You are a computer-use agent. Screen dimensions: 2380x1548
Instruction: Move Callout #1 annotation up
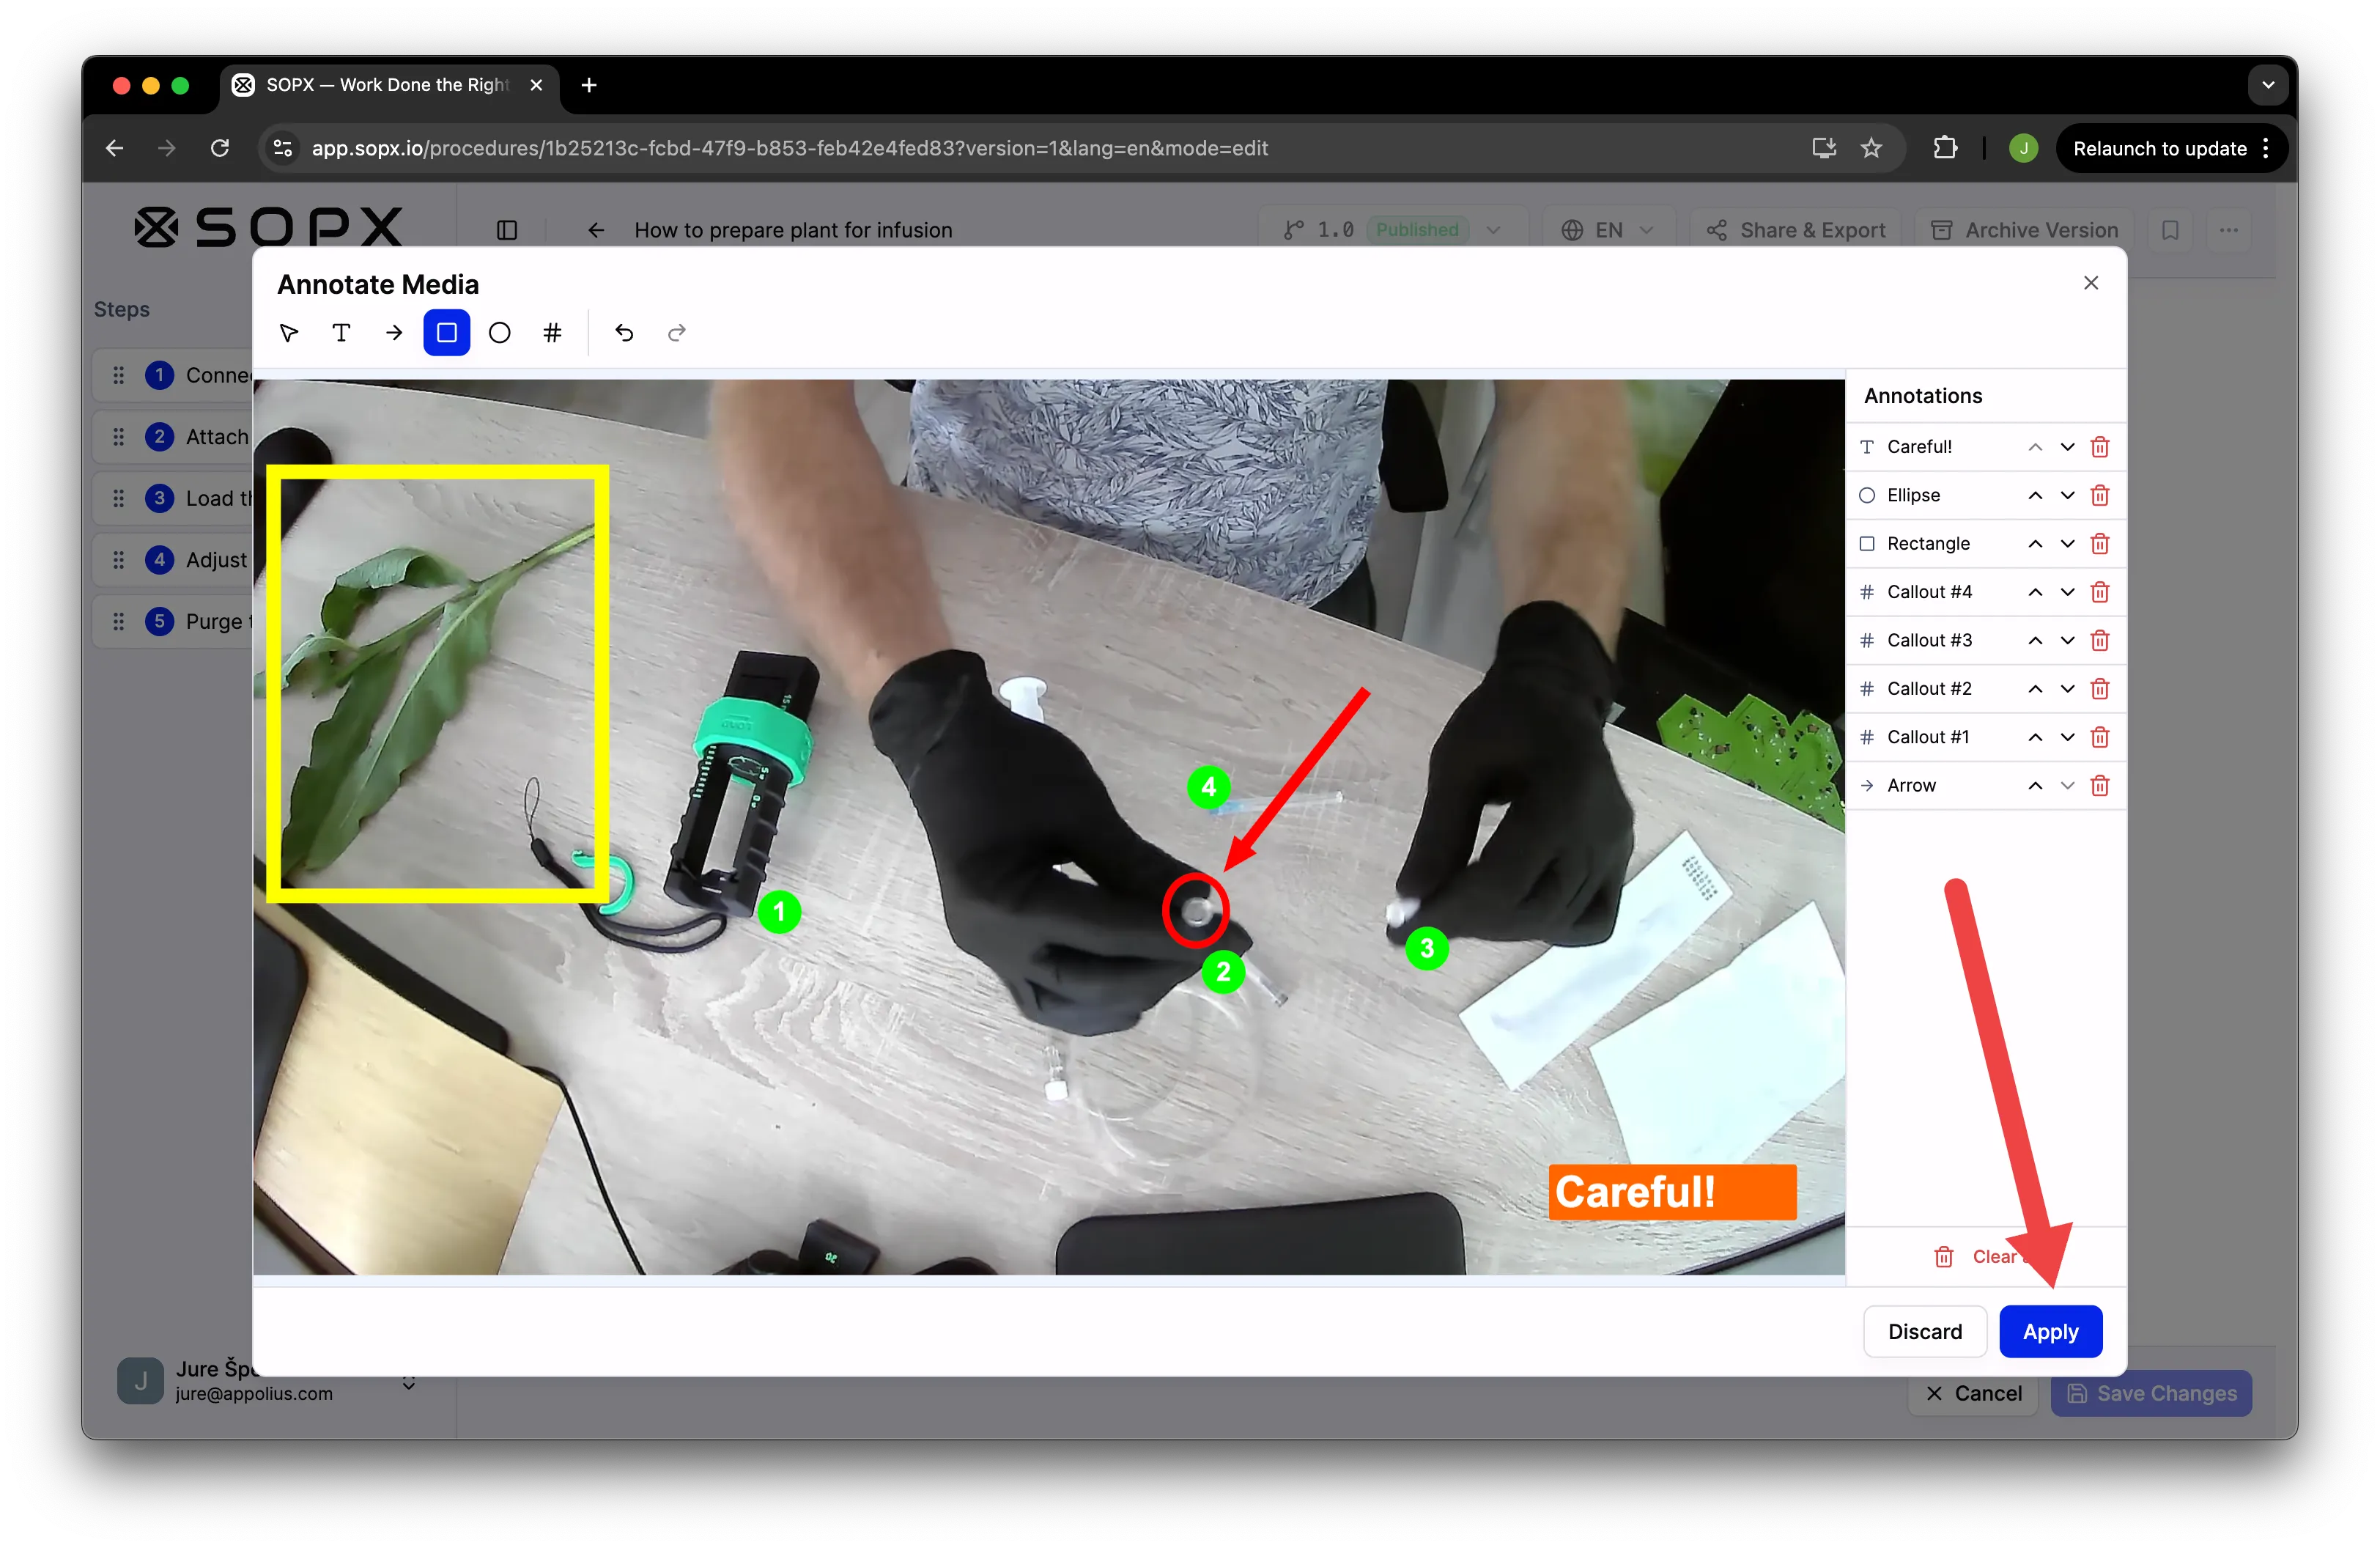(x=2035, y=737)
